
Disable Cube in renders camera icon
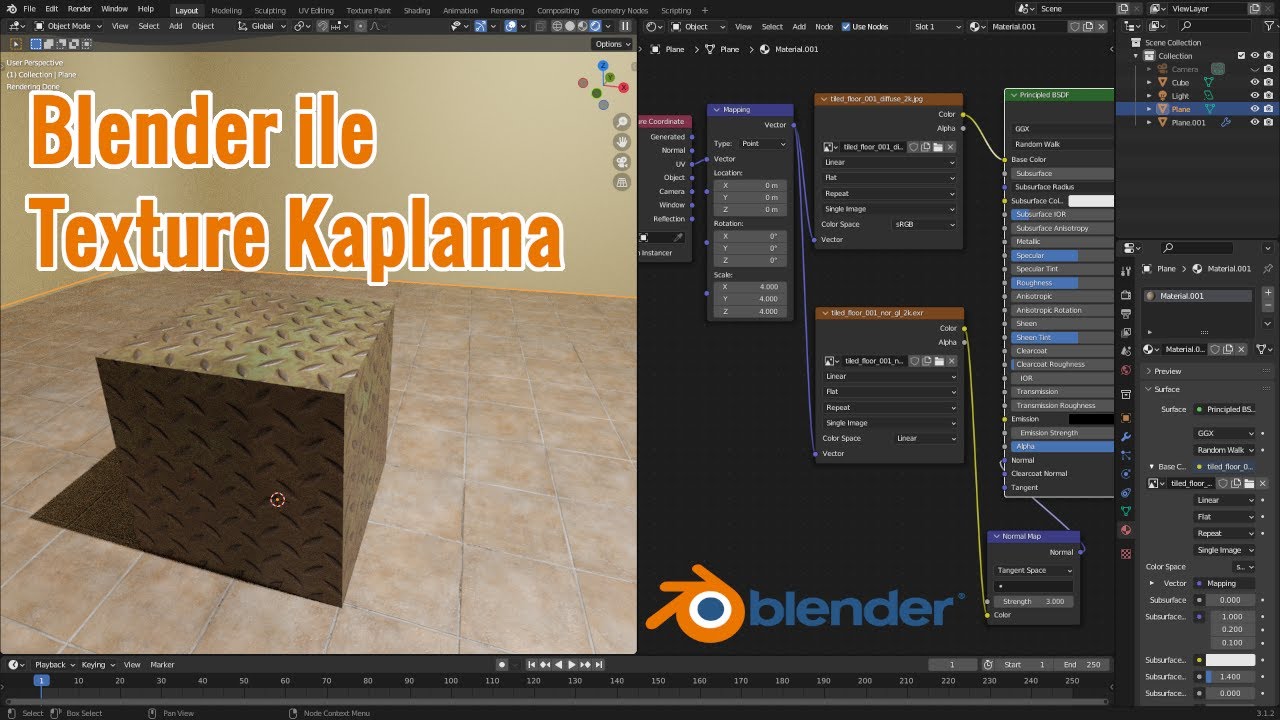click(x=1268, y=83)
